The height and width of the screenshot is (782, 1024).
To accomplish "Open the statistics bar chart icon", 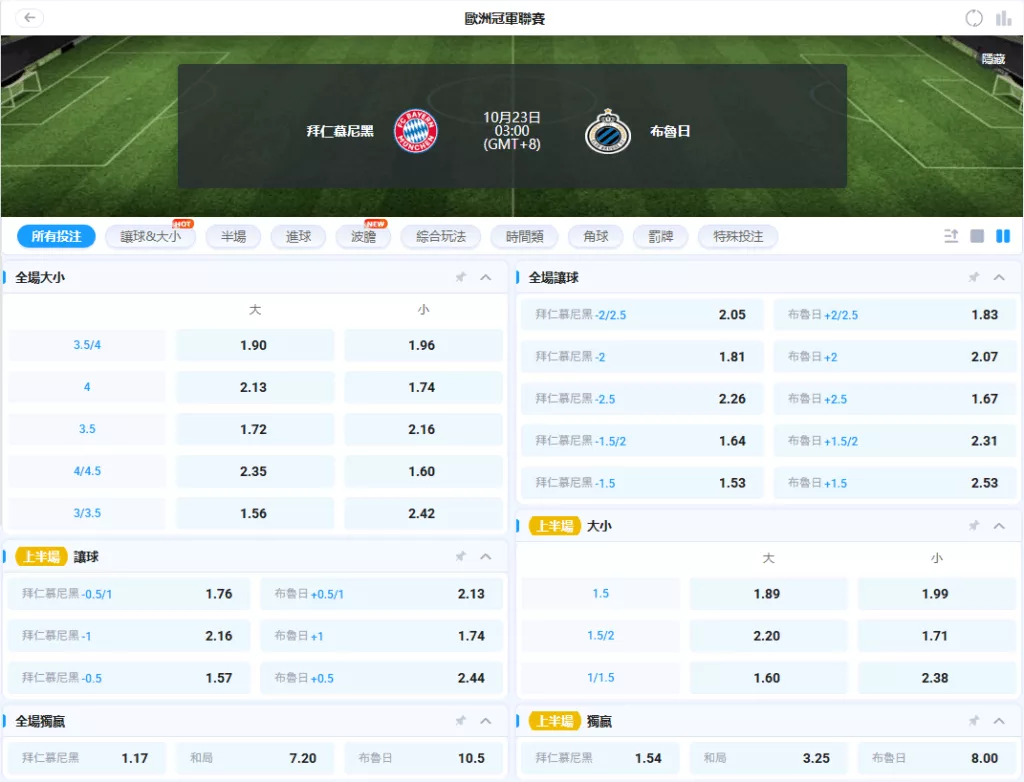I will [x=1003, y=18].
